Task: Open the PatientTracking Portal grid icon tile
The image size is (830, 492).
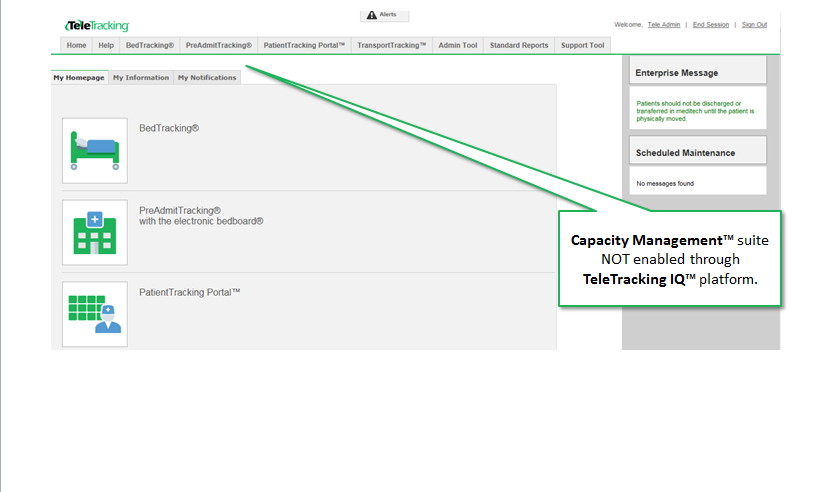Action: pos(95,314)
